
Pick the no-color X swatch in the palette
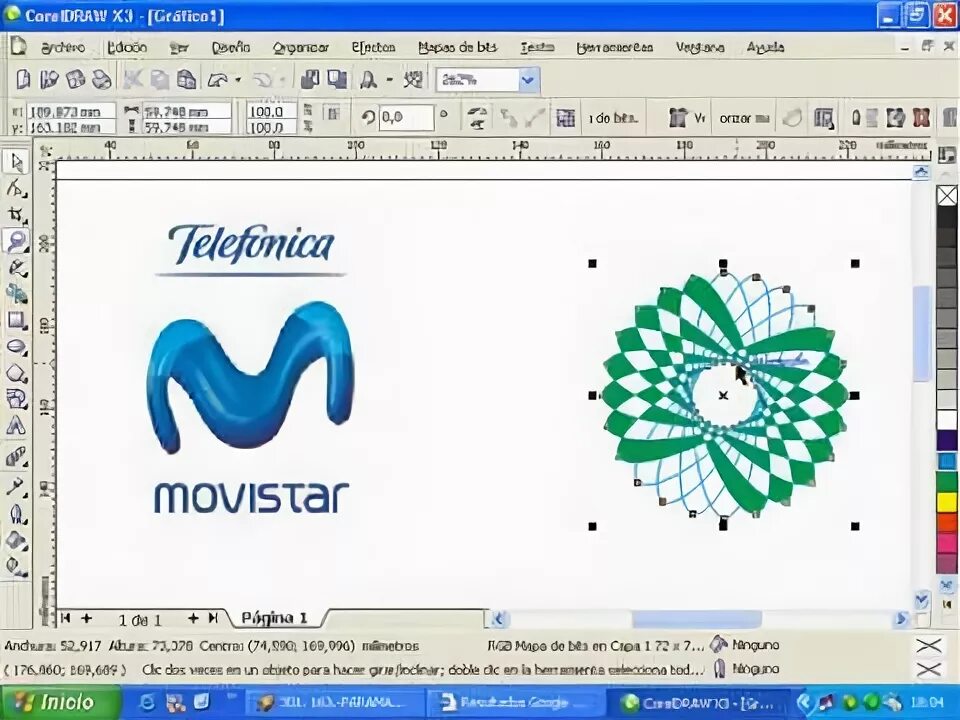947,196
